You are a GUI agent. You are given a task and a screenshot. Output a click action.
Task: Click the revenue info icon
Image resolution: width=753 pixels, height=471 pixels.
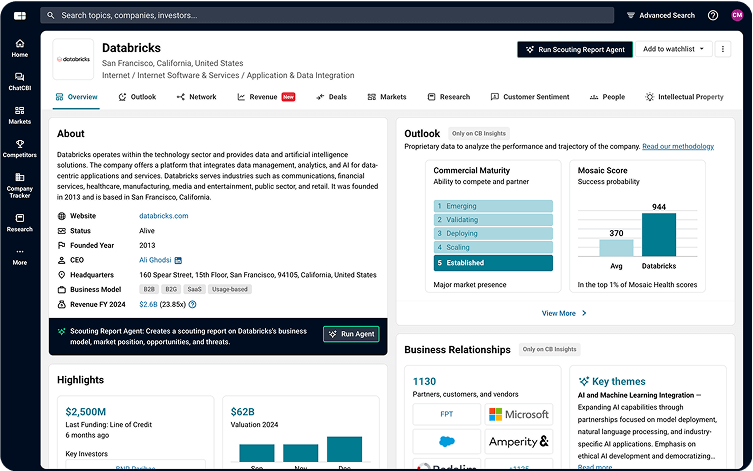pyautogui.click(x=192, y=304)
